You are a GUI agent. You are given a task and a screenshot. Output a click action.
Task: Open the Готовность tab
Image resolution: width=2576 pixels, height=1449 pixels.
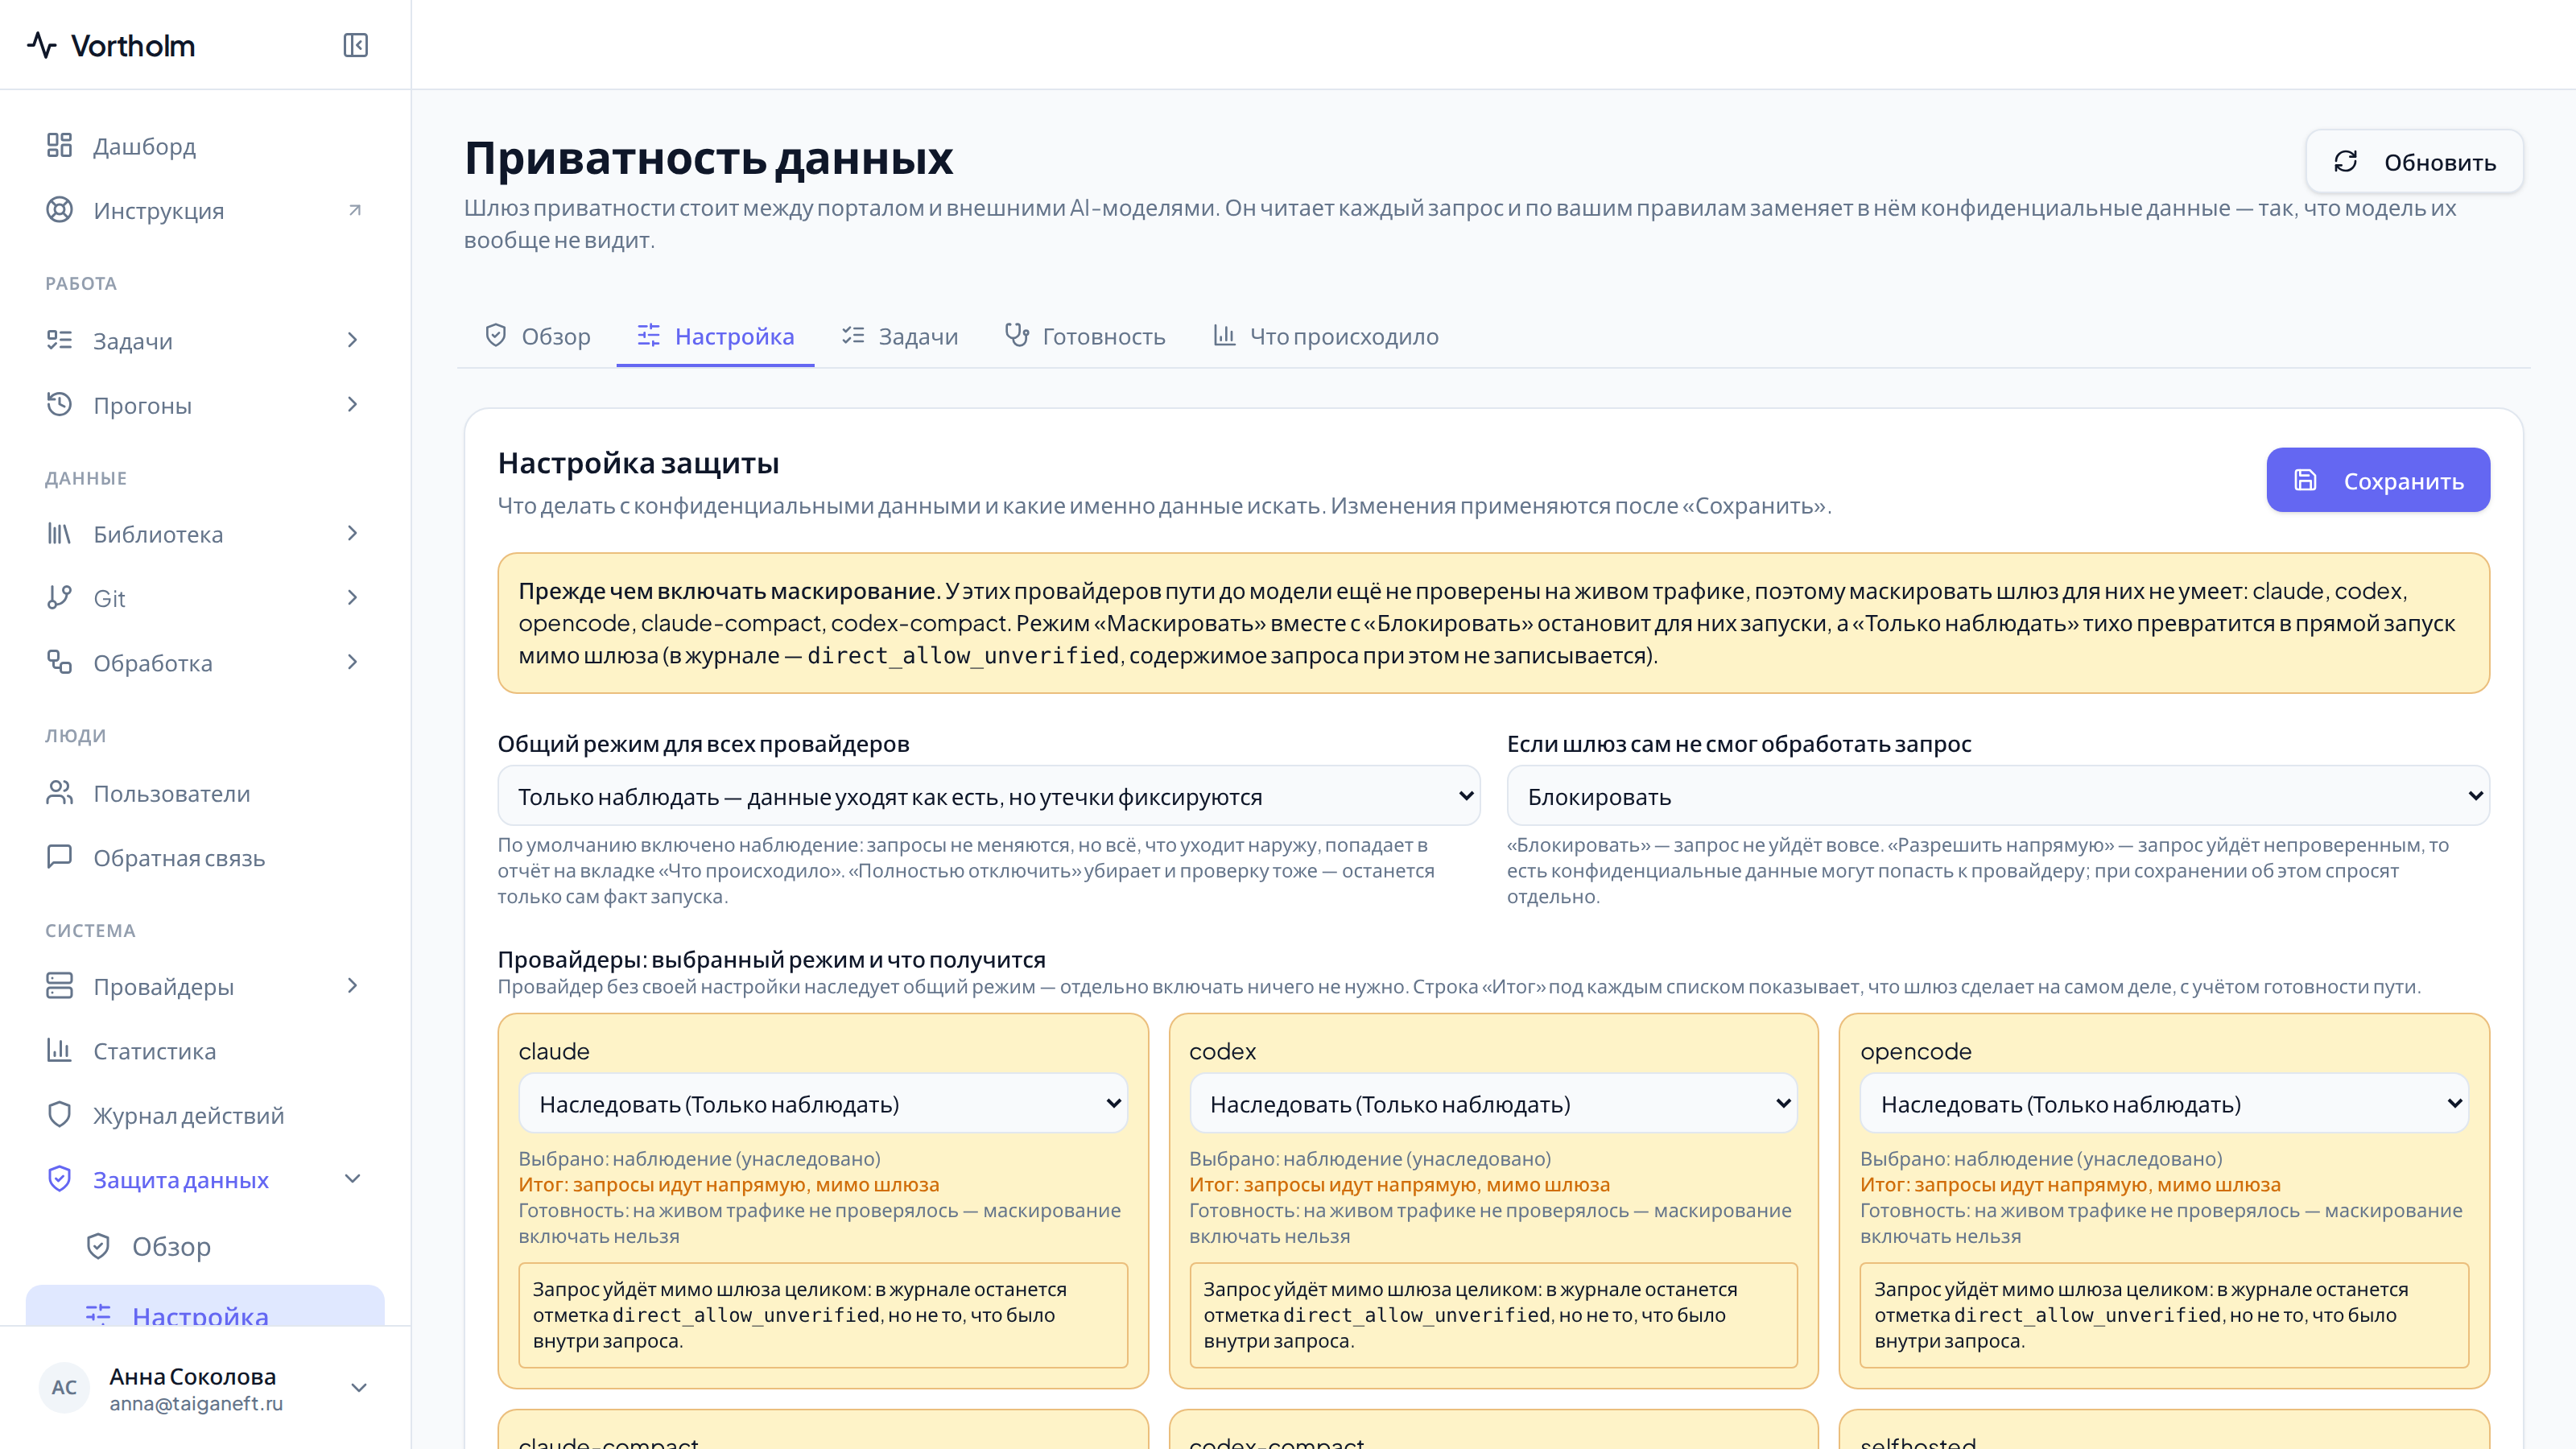click(x=1085, y=336)
